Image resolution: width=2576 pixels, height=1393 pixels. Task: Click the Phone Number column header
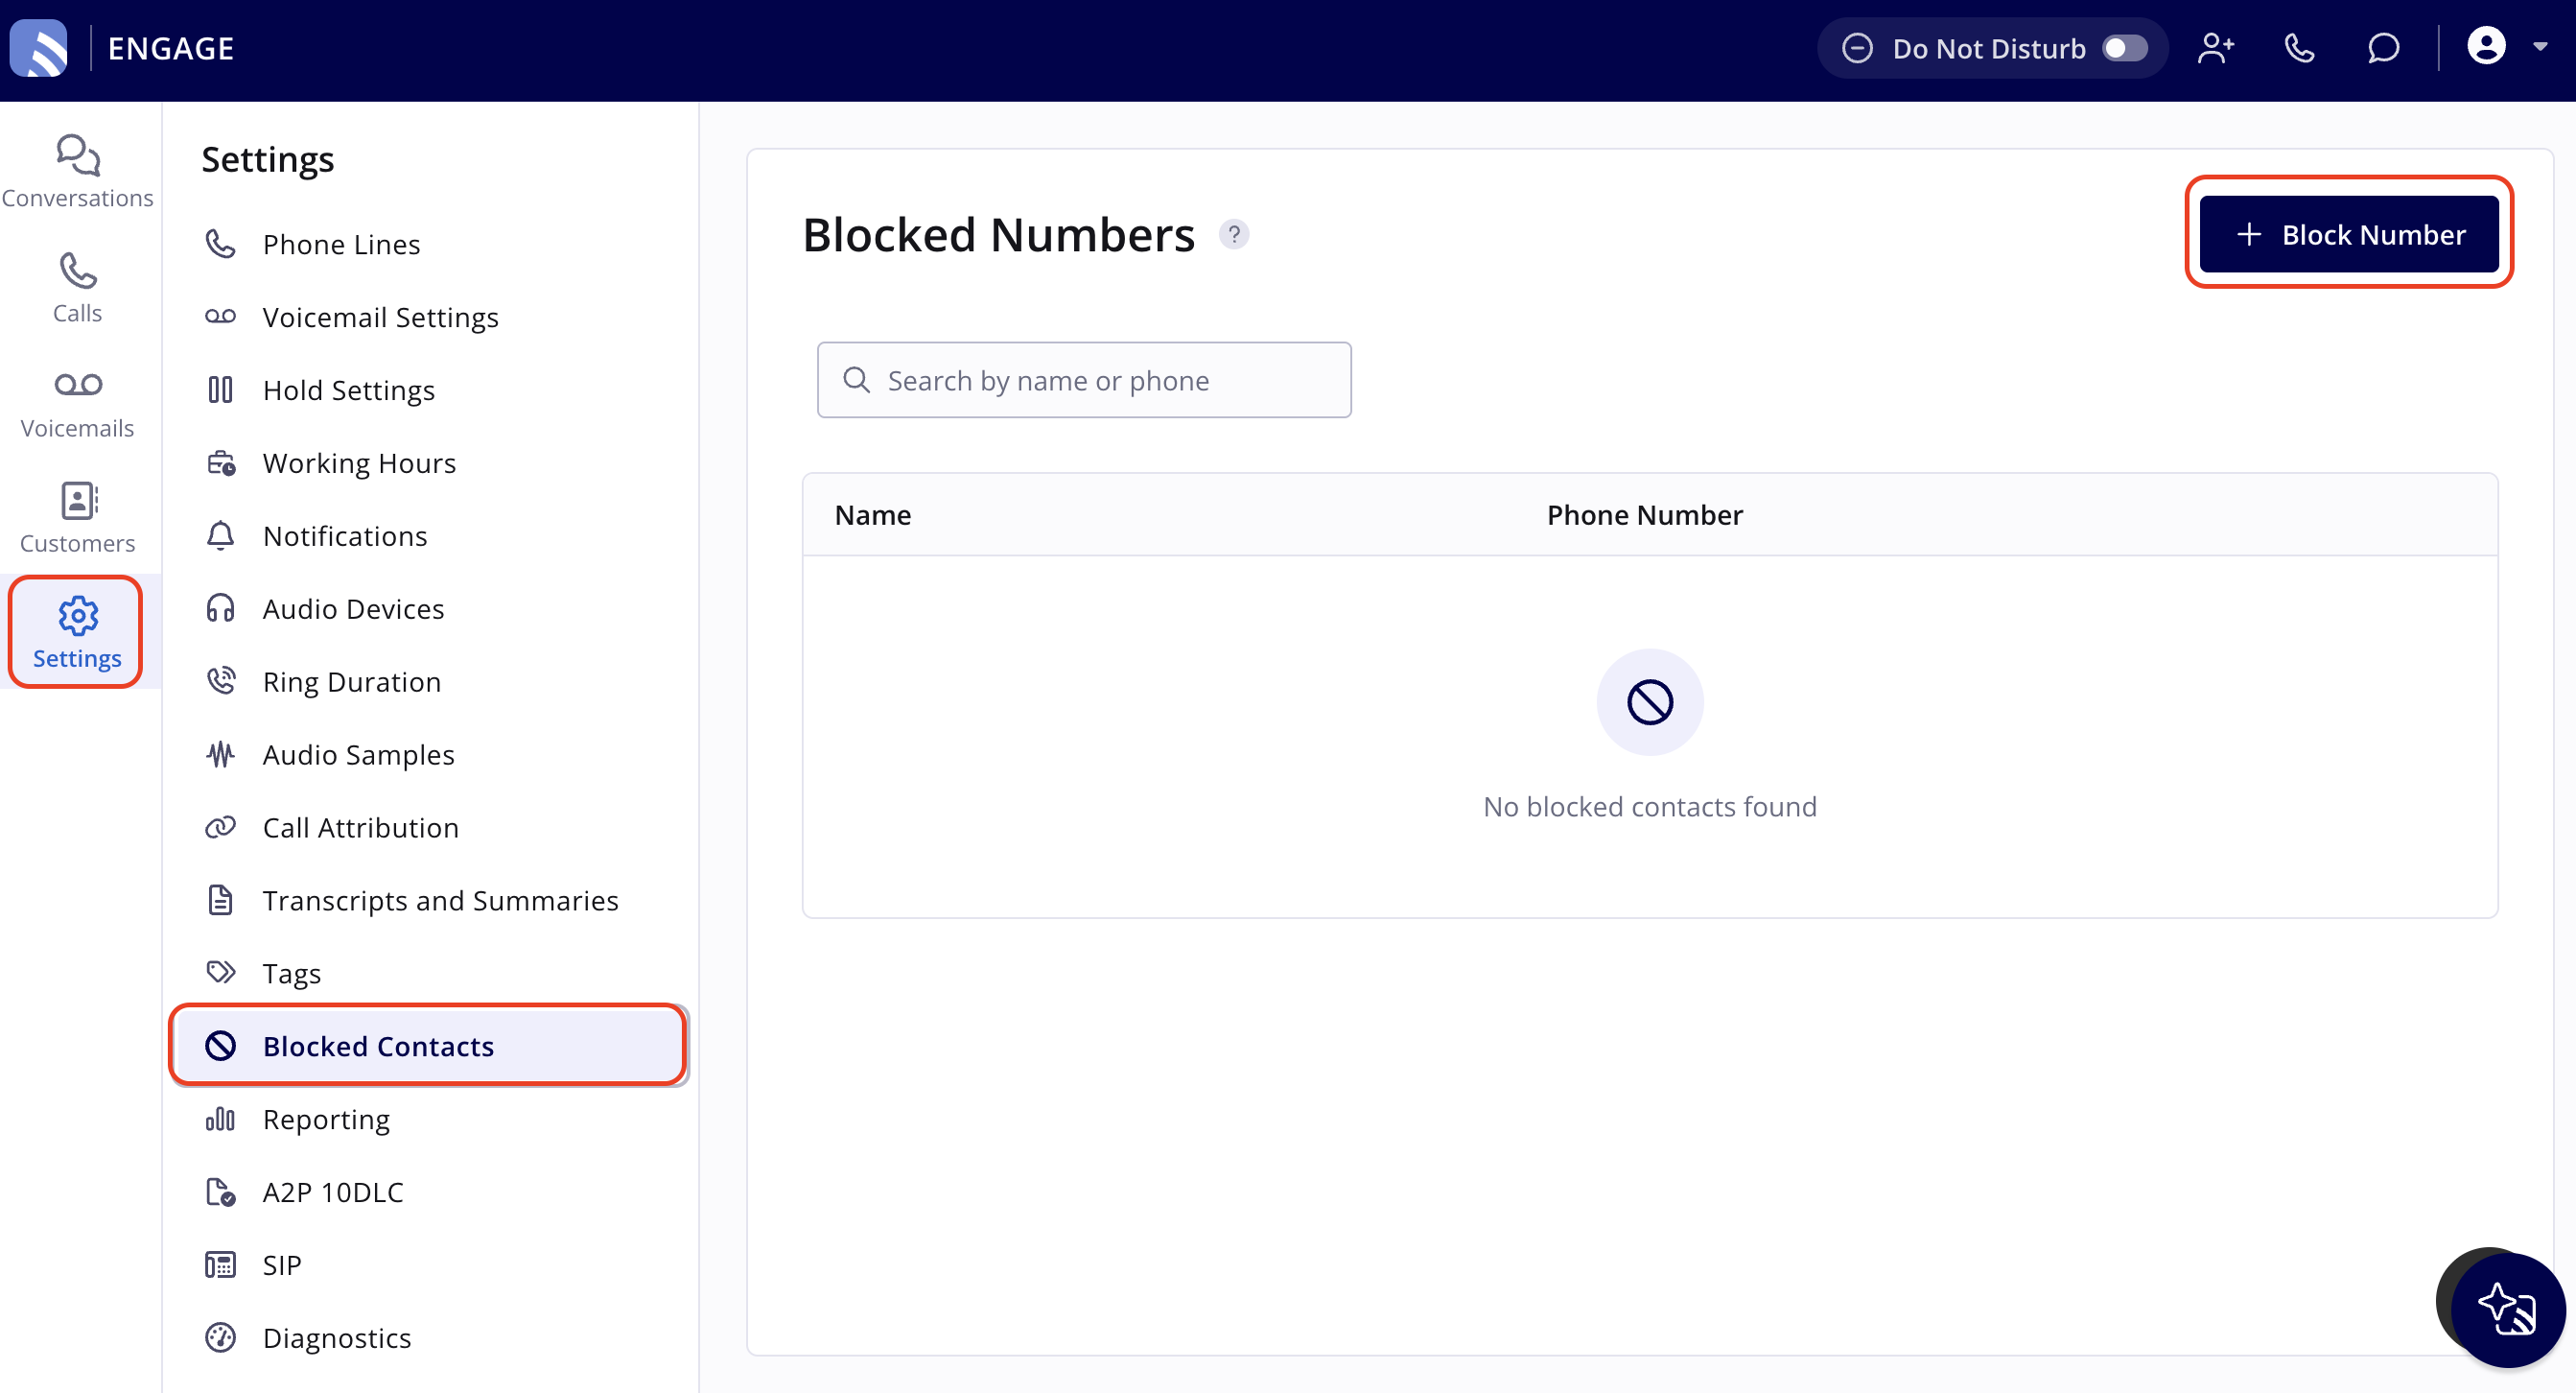(1645, 515)
